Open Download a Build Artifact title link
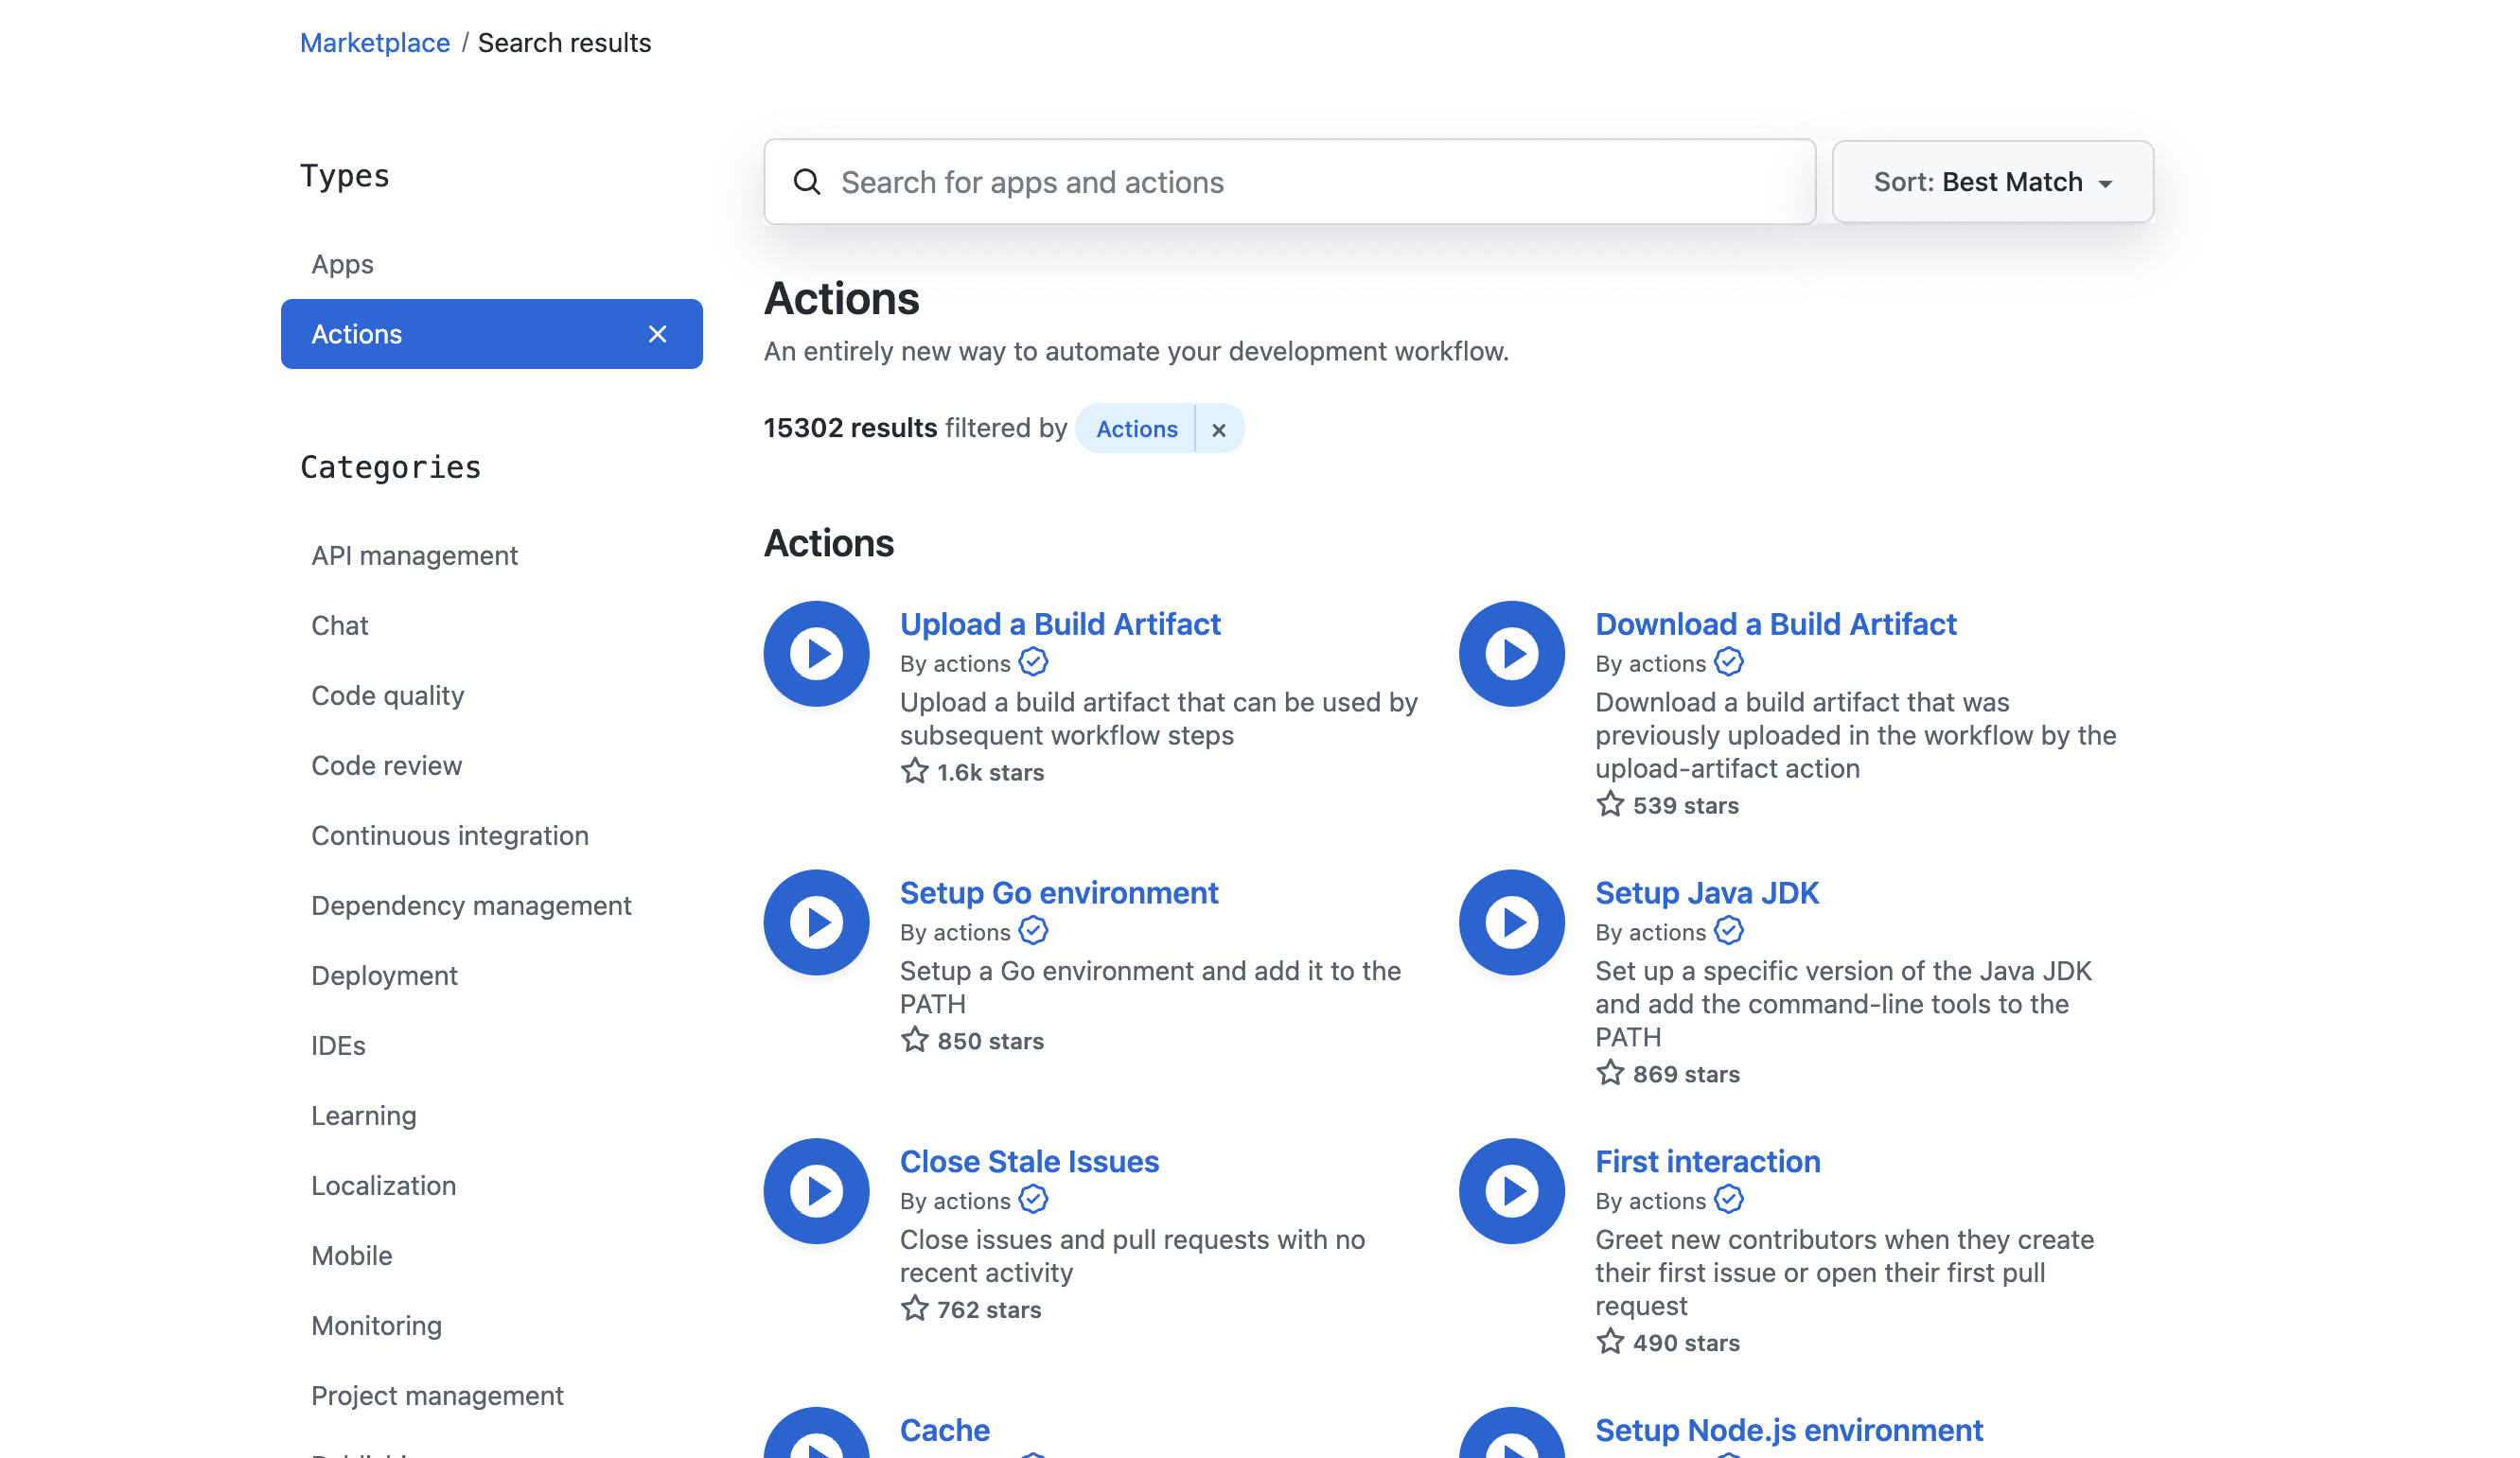The image size is (2520, 1458). 1775,624
